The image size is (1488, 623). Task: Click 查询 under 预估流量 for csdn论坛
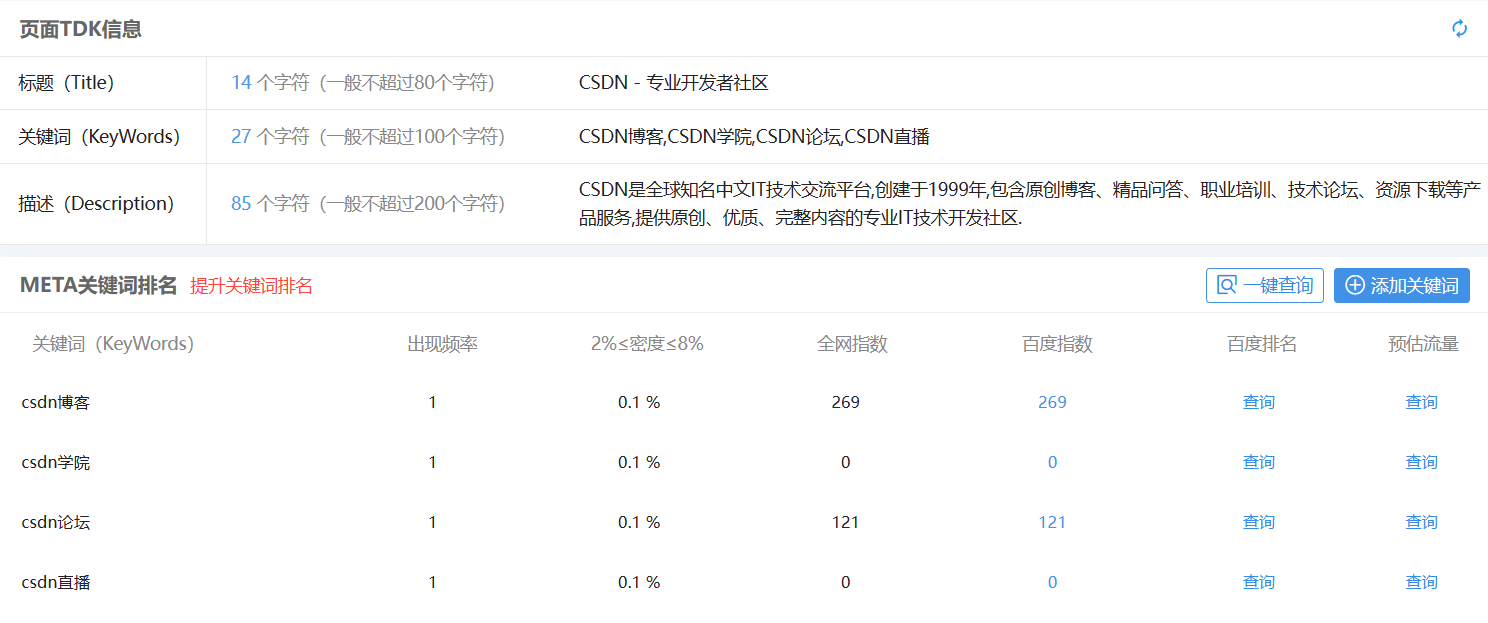tap(1422, 522)
